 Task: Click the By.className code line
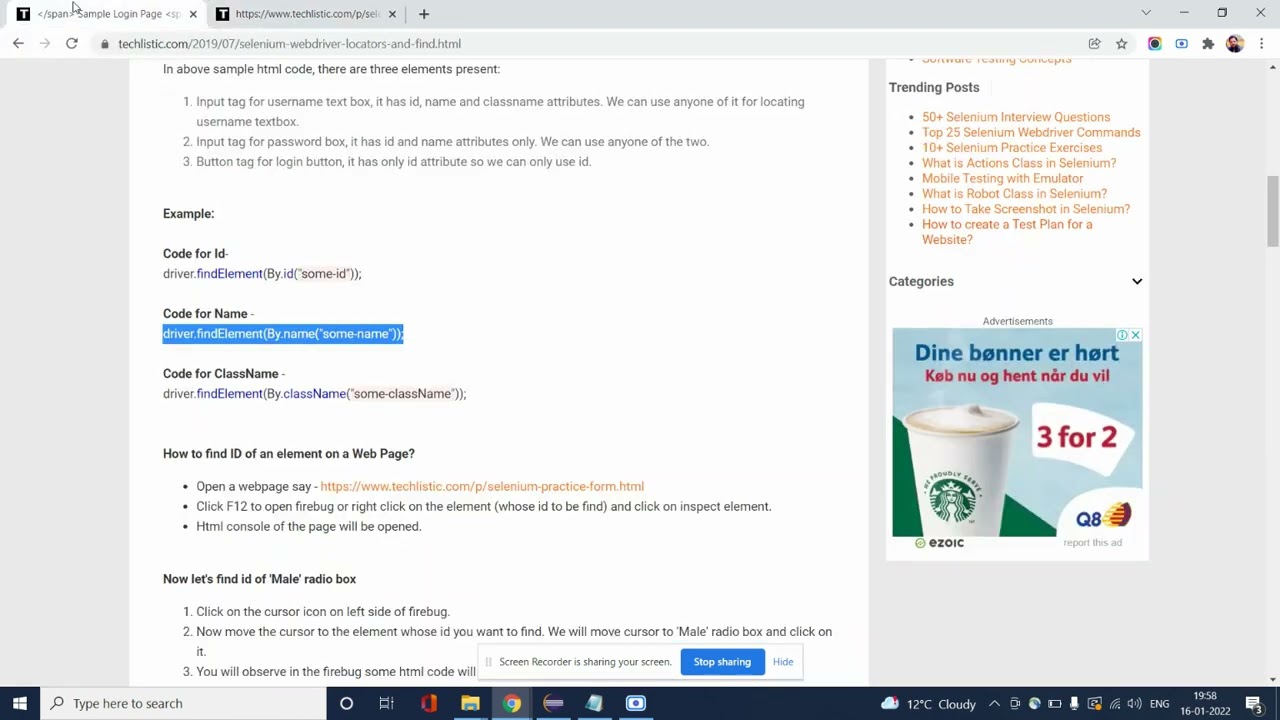click(314, 394)
